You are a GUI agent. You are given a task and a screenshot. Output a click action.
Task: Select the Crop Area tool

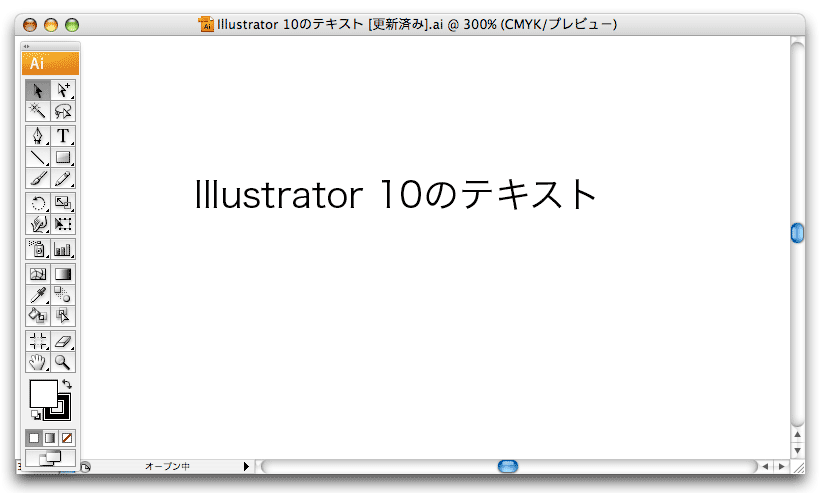point(38,341)
